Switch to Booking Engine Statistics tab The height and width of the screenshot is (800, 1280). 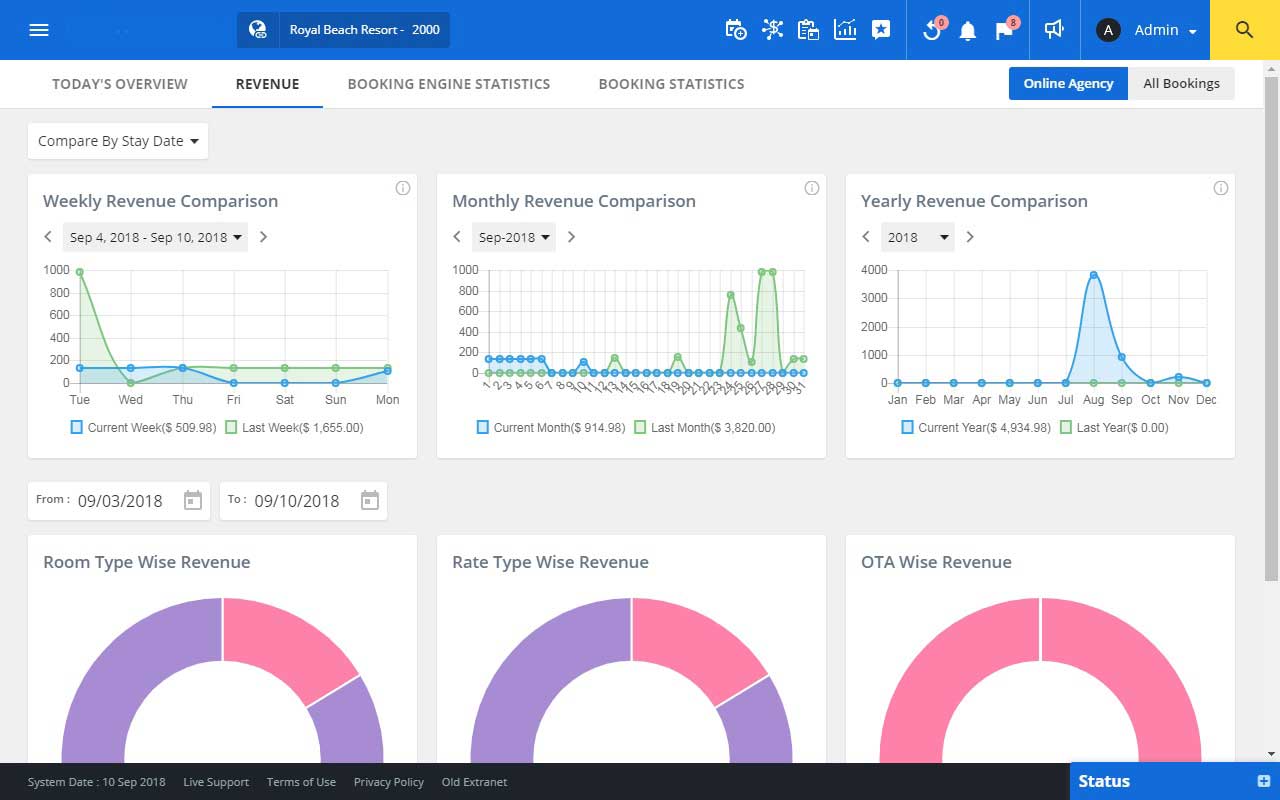coord(449,84)
